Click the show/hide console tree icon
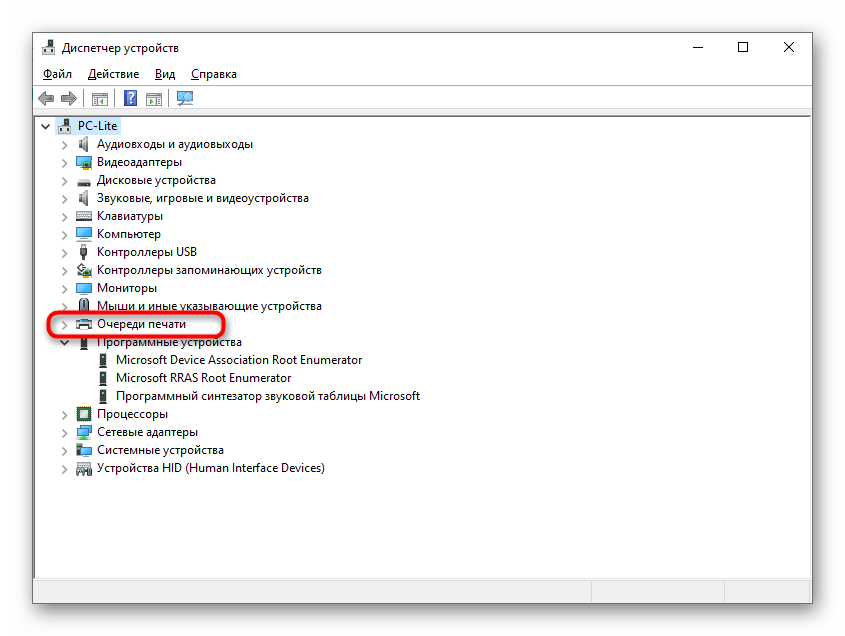This screenshot has height=636, width=845. click(99, 98)
